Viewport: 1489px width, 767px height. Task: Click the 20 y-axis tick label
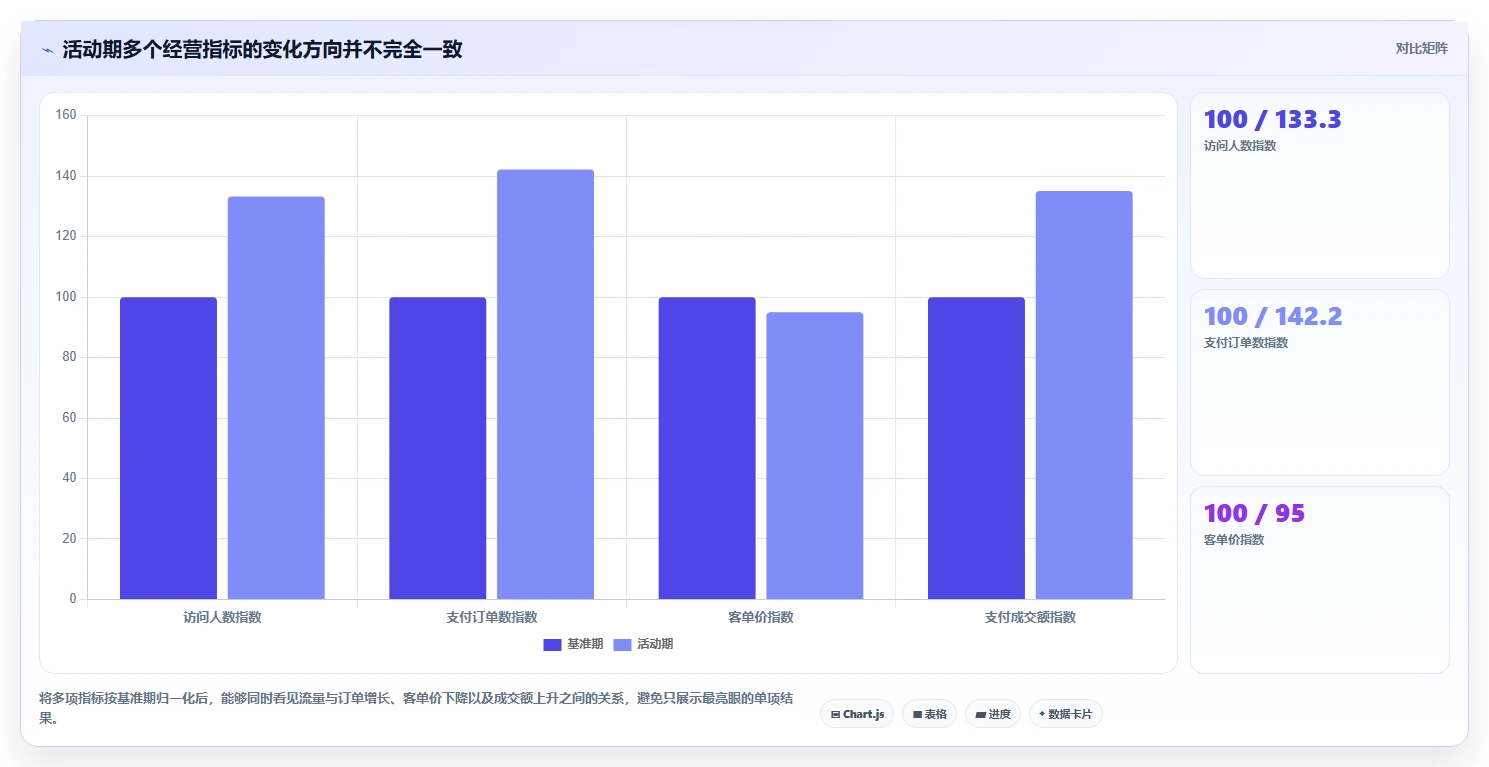[69, 539]
